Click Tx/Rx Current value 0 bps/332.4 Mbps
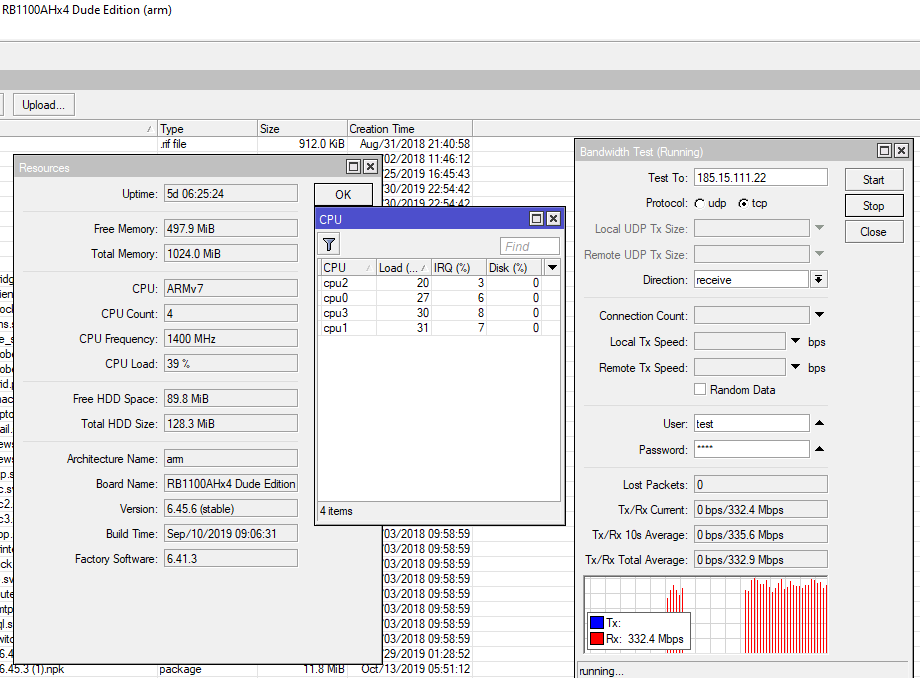 tap(760, 510)
